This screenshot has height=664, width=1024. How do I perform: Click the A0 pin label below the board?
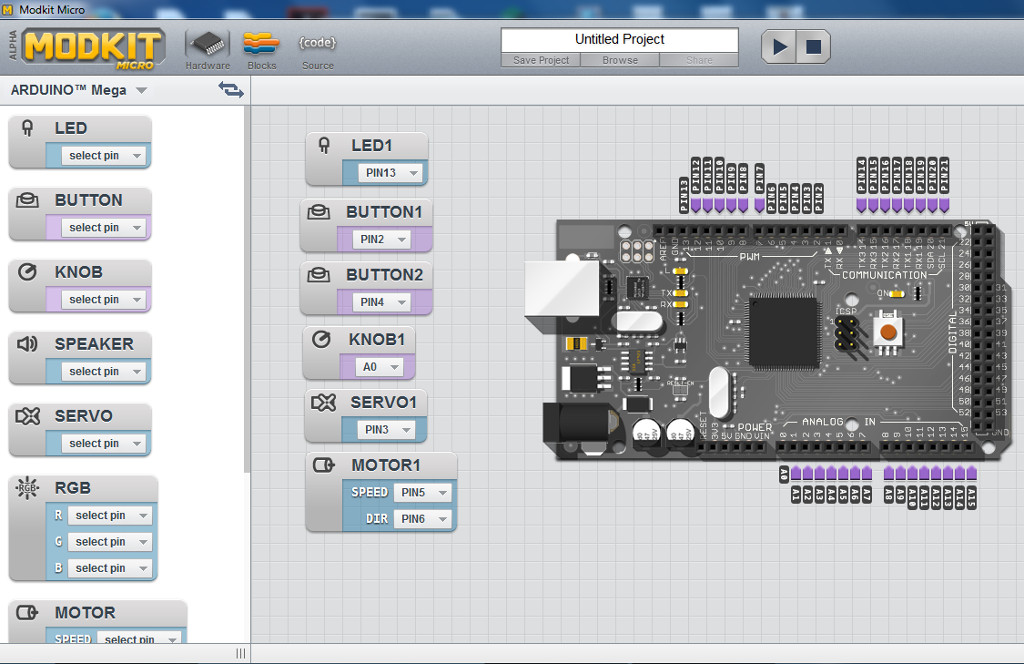tap(784, 475)
